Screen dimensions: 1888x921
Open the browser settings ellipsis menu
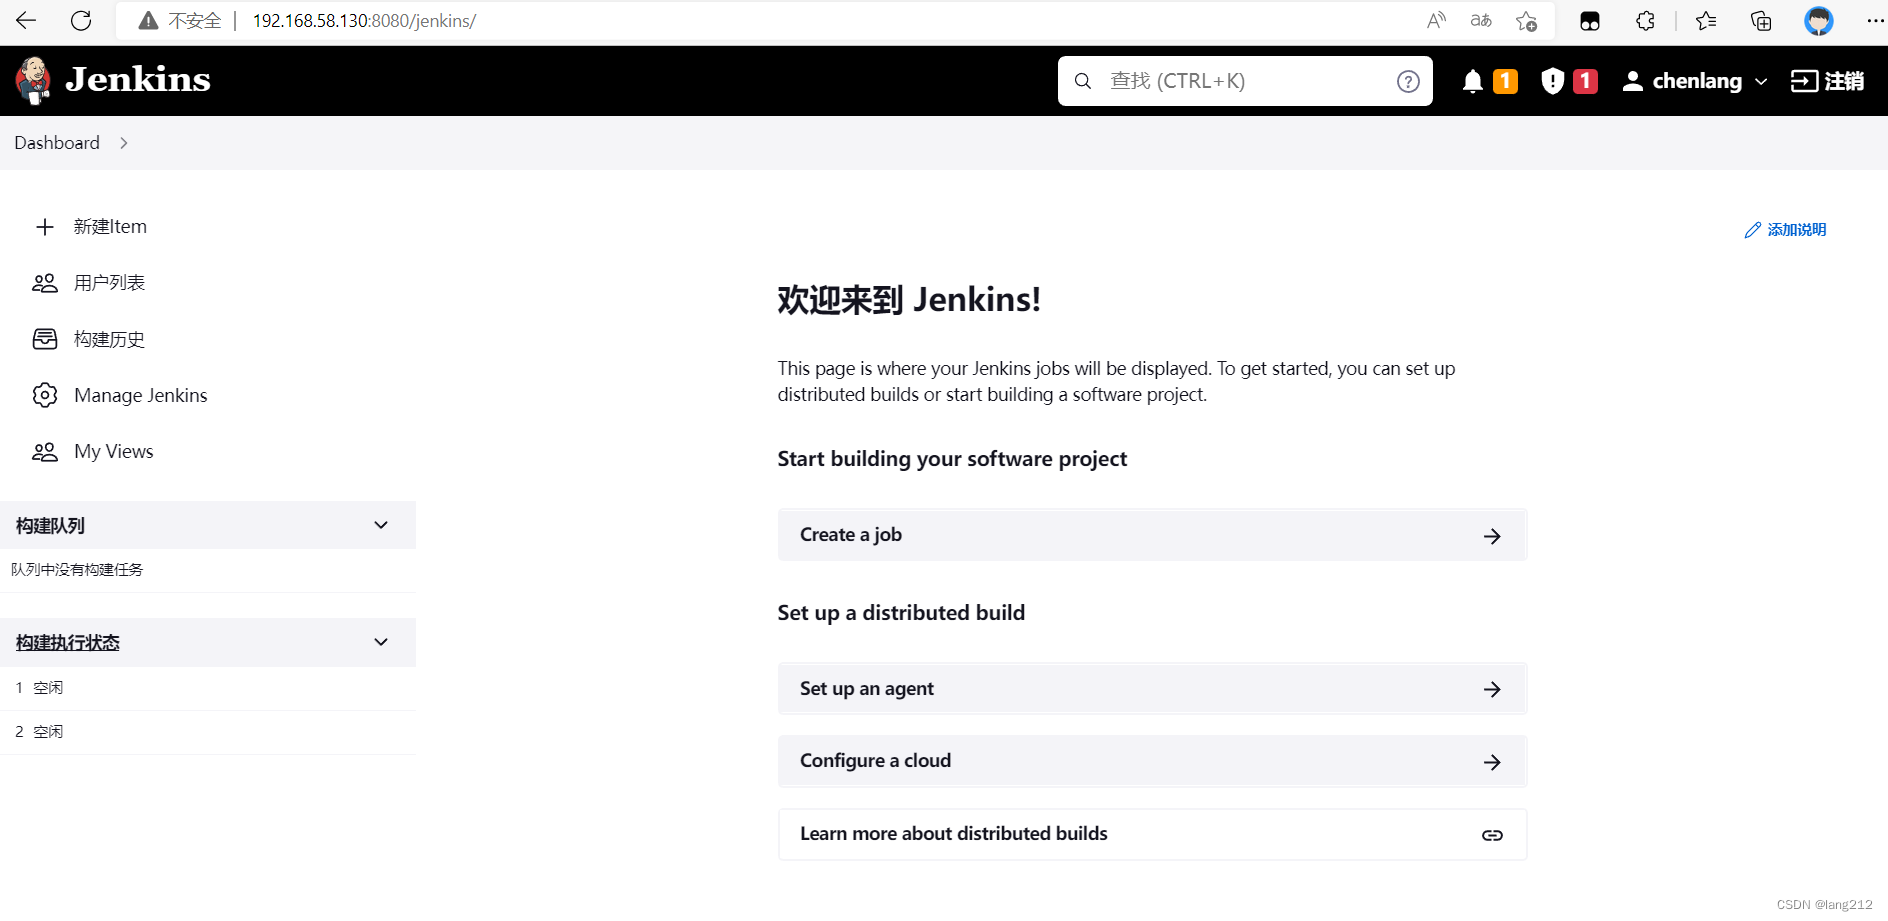(x=1875, y=21)
